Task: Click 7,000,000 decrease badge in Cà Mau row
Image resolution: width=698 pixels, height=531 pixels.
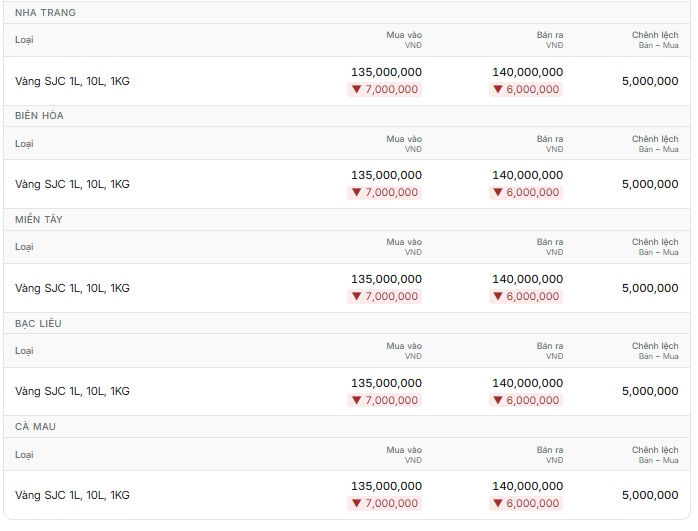Action: (x=385, y=503)
